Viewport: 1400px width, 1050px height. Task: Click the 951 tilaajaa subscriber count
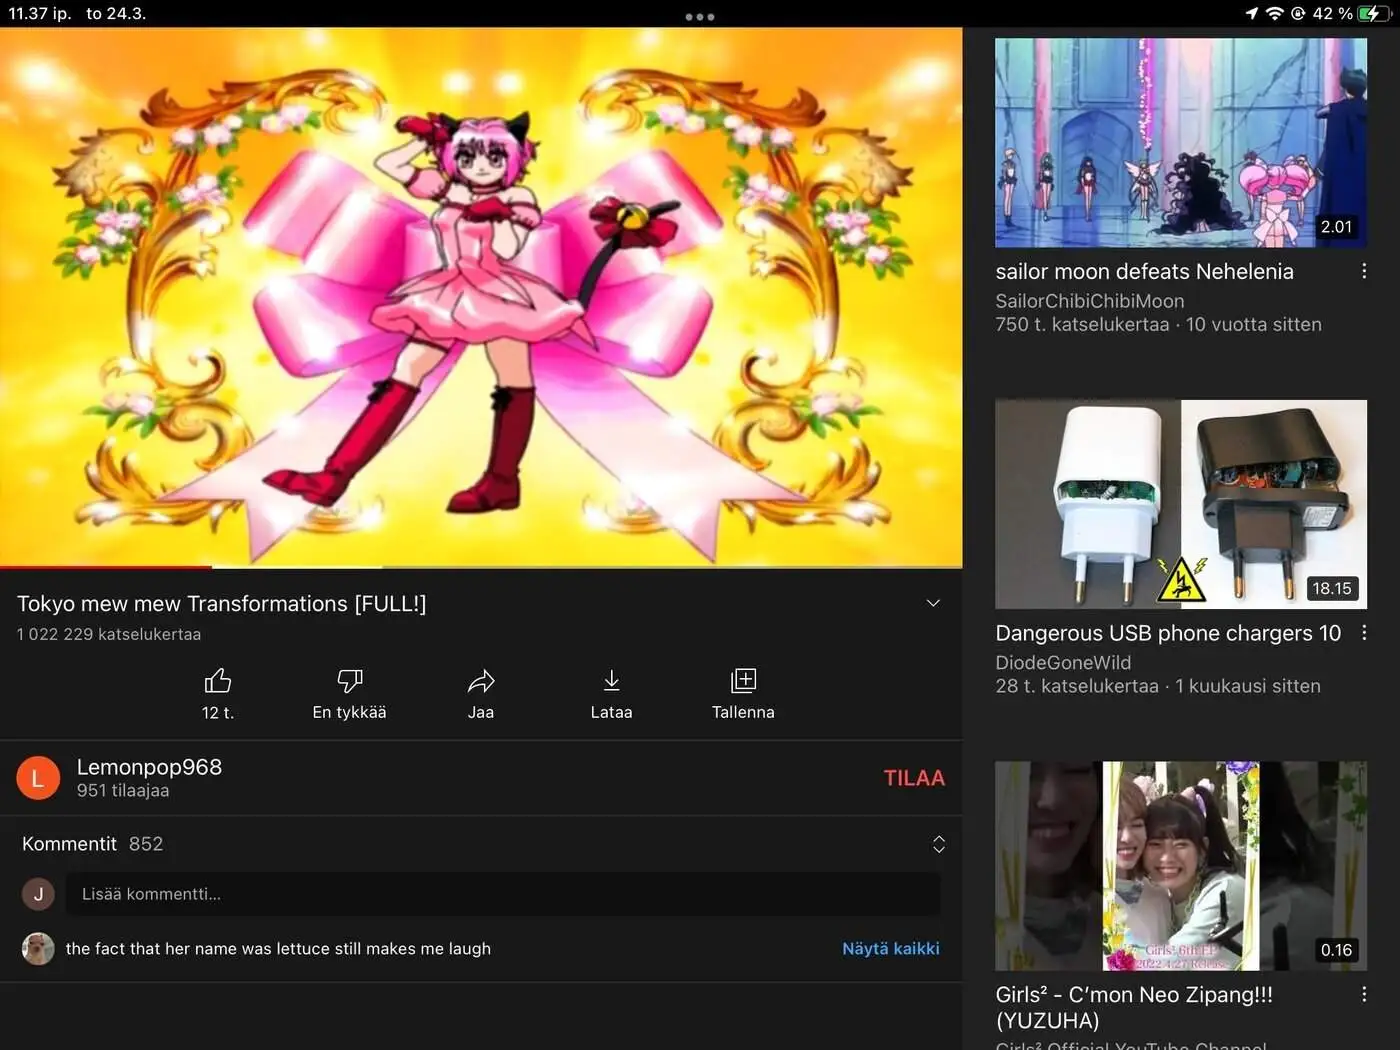click(x=123, y=790)
